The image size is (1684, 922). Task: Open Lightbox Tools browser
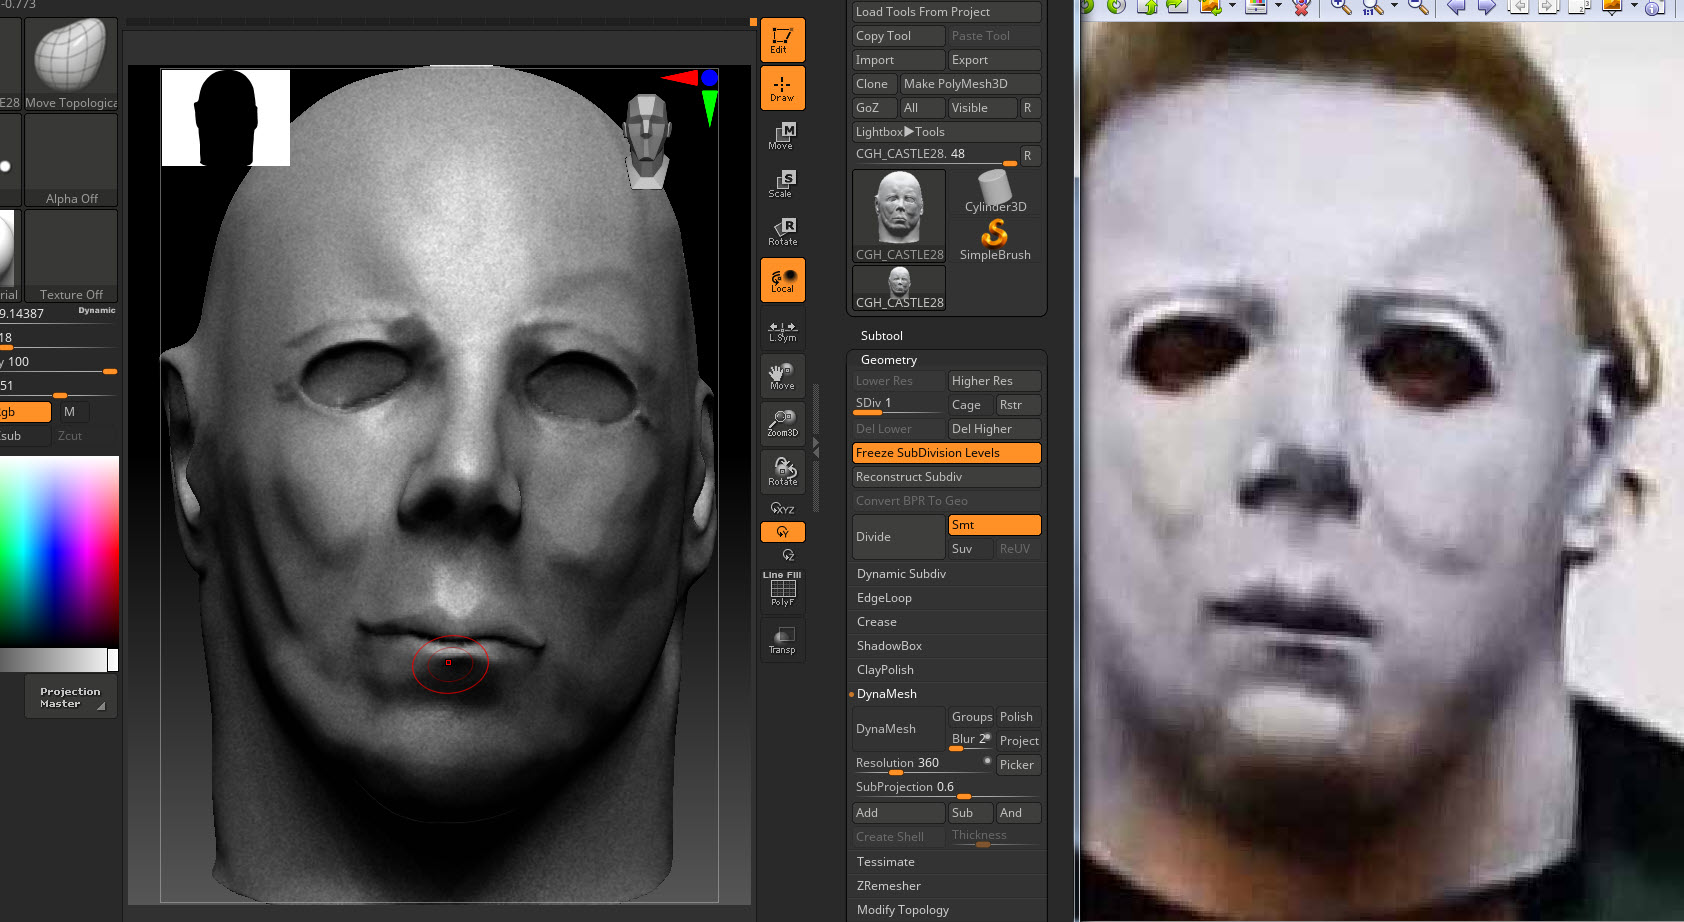point(946,132)
